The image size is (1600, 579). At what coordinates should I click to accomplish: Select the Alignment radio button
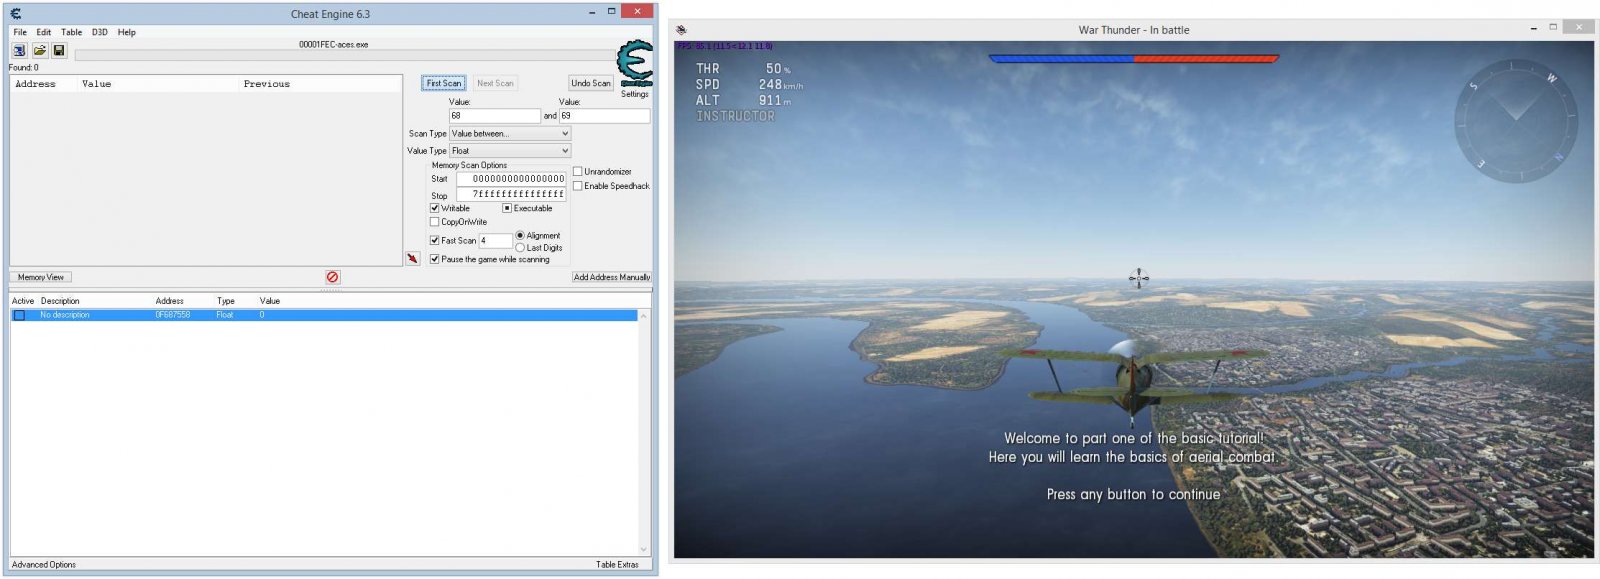520,235
